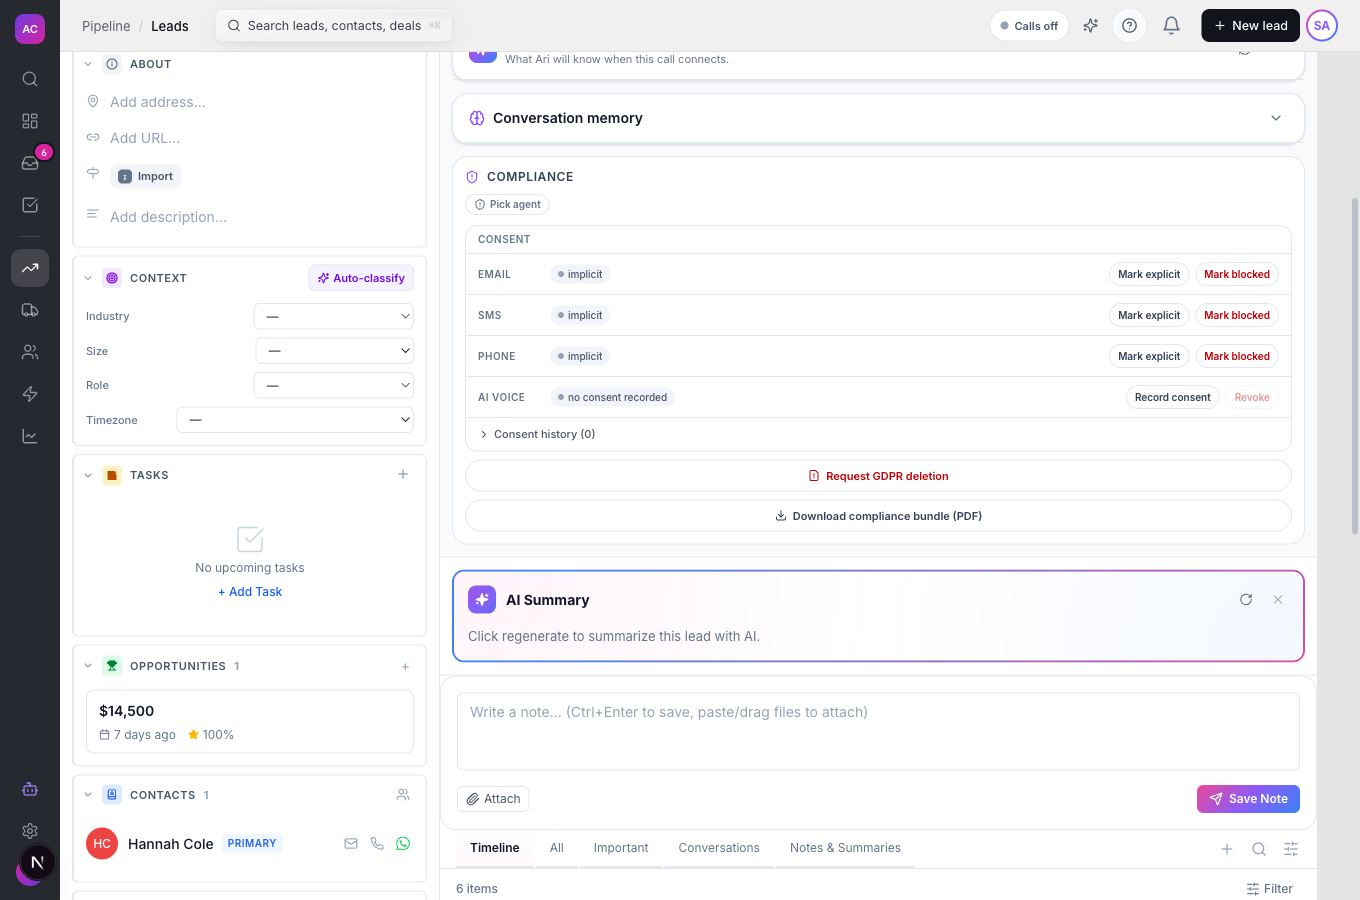Switch to the All tab
This screenshot has height=900, width=1360.
pos(557,848)
